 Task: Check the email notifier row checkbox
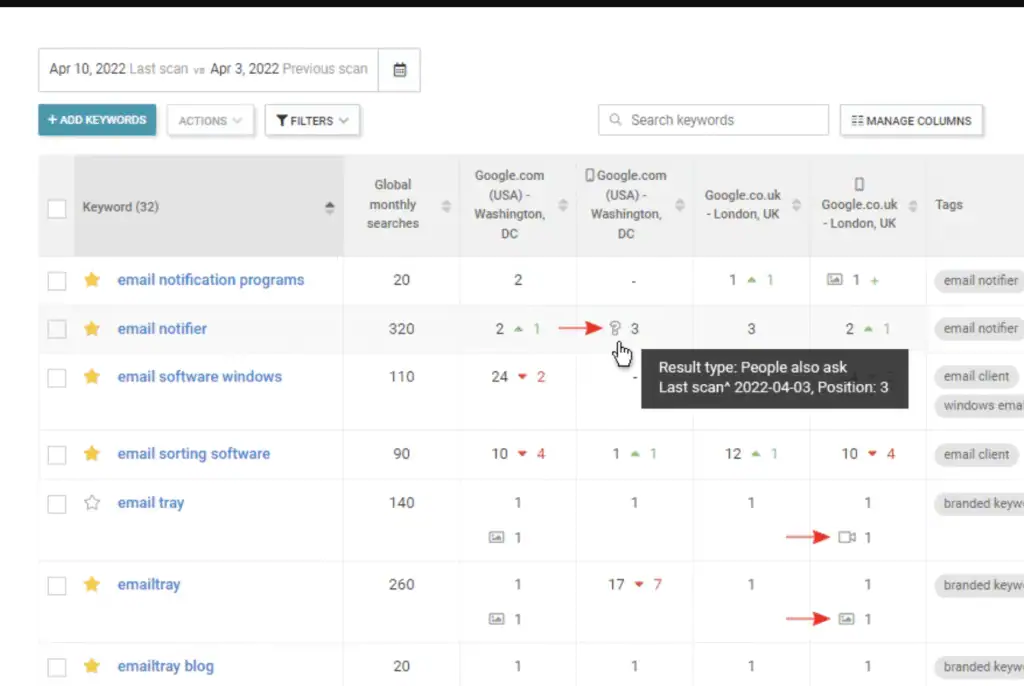click(x=57, y=329)
